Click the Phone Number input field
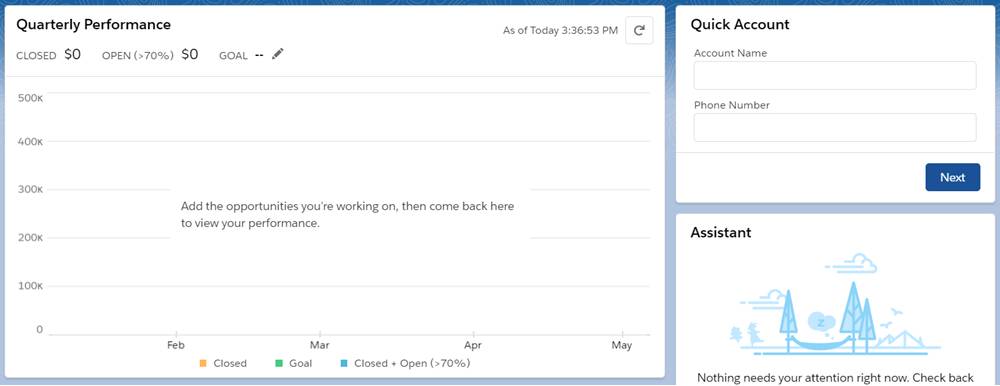Screen dimensions: 1000x386 (835, 128)
